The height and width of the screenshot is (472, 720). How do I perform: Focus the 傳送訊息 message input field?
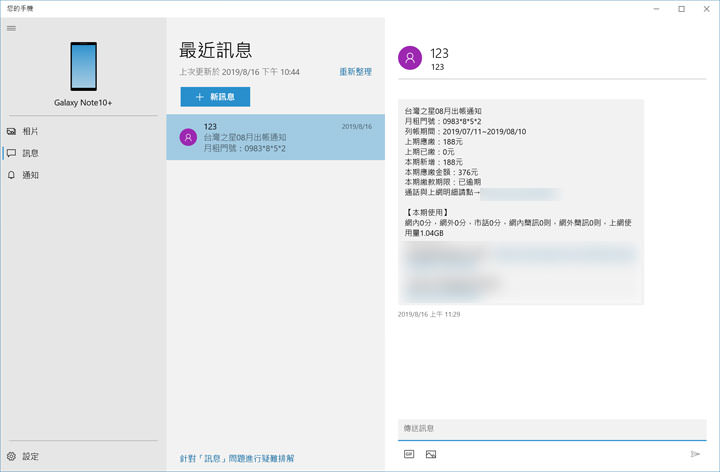pyautogui.click(x=552, y=429)
